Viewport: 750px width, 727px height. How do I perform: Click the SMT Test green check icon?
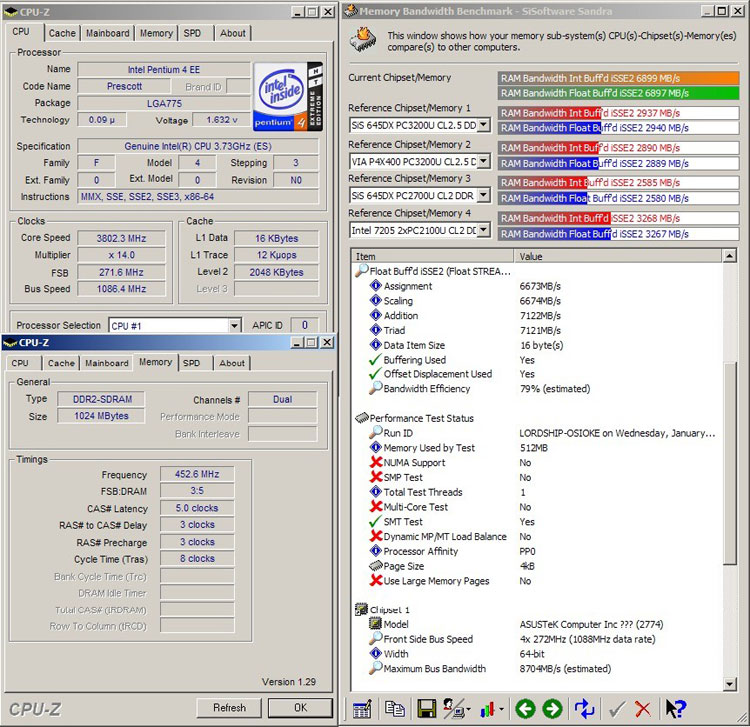tap(375, 521)
